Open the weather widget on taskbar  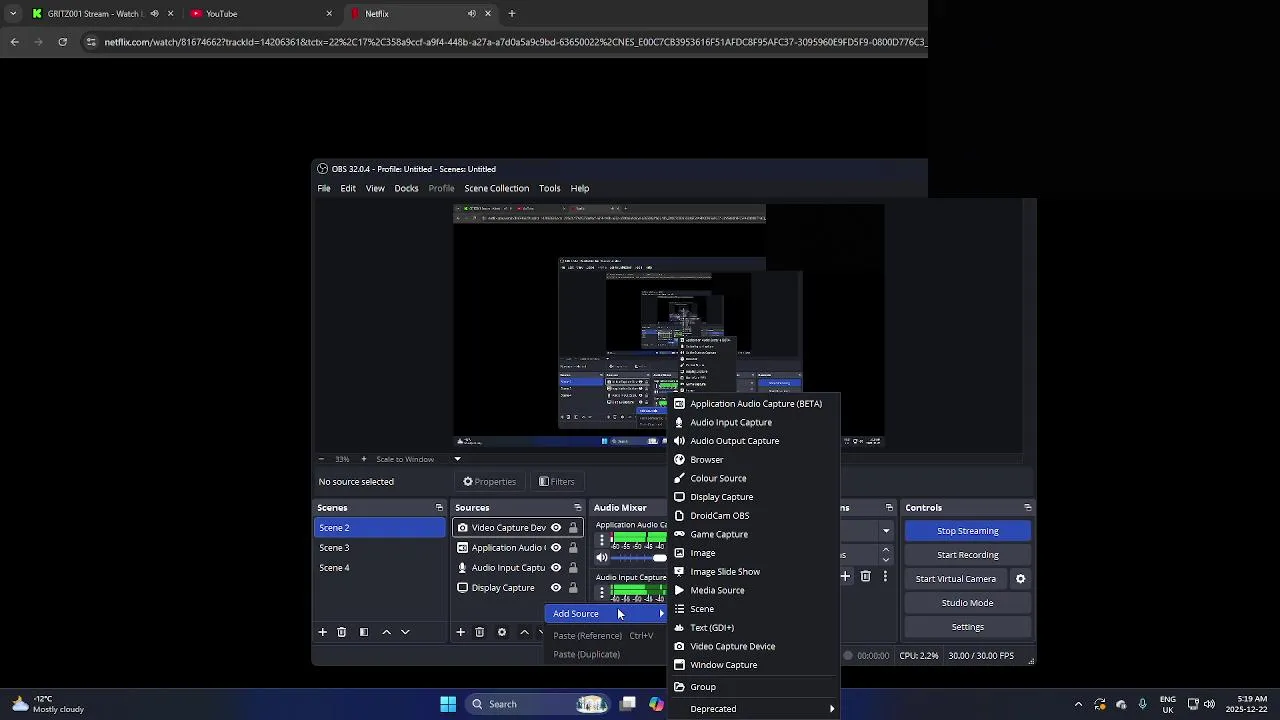tap(48, 704)
